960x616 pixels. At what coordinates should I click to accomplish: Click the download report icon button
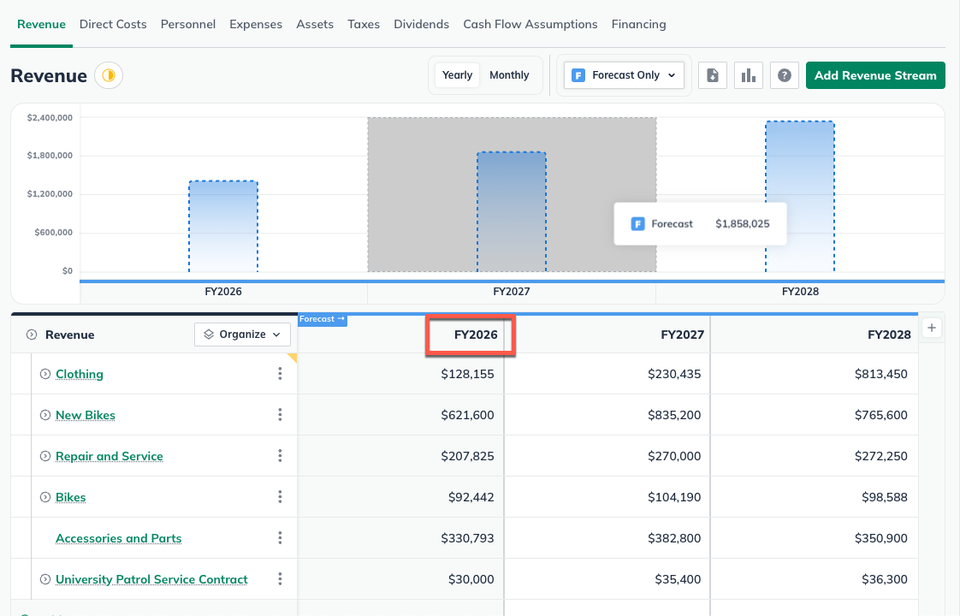pyautogui.click(x=713, y=75)
